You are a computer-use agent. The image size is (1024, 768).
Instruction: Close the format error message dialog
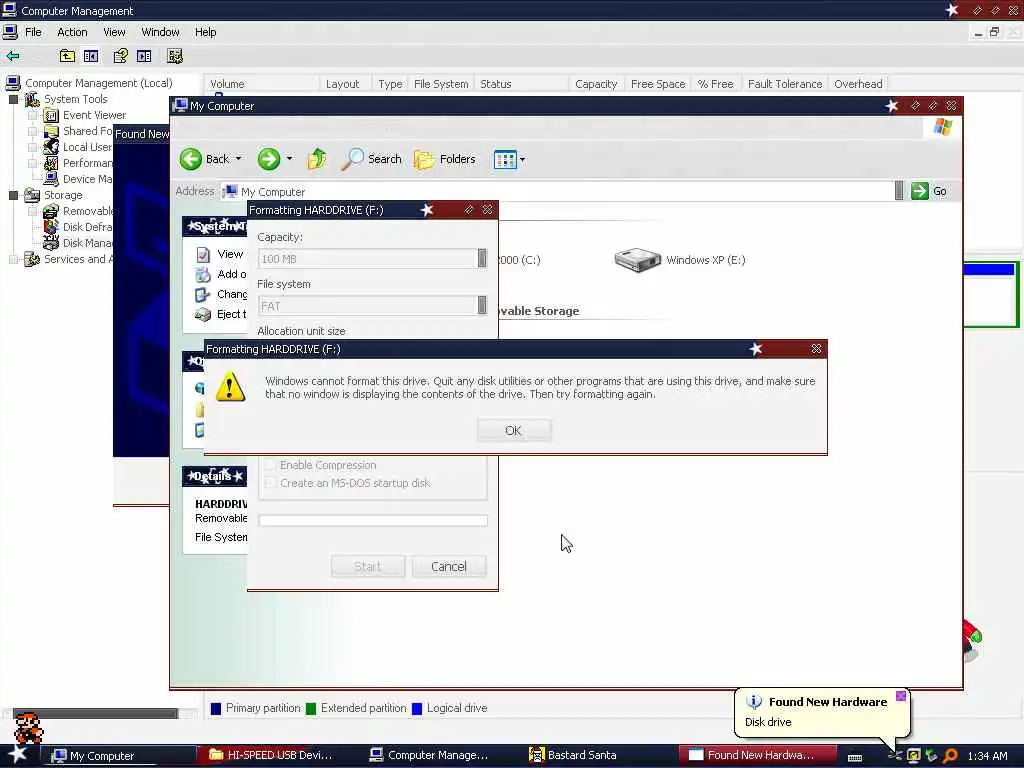[x=816, y=349]
